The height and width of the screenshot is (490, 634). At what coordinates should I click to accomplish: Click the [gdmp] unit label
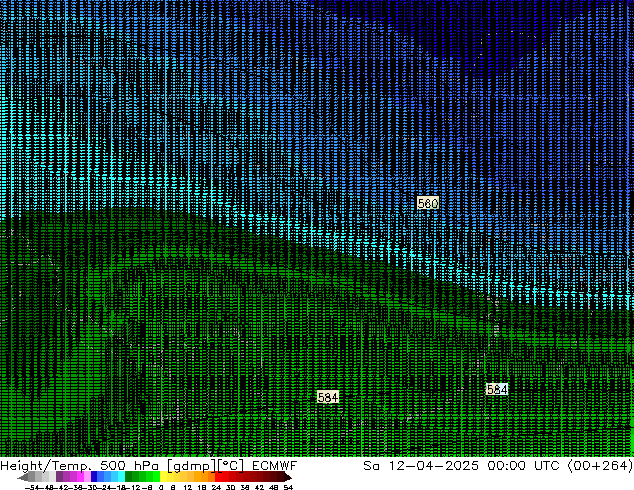191,466
